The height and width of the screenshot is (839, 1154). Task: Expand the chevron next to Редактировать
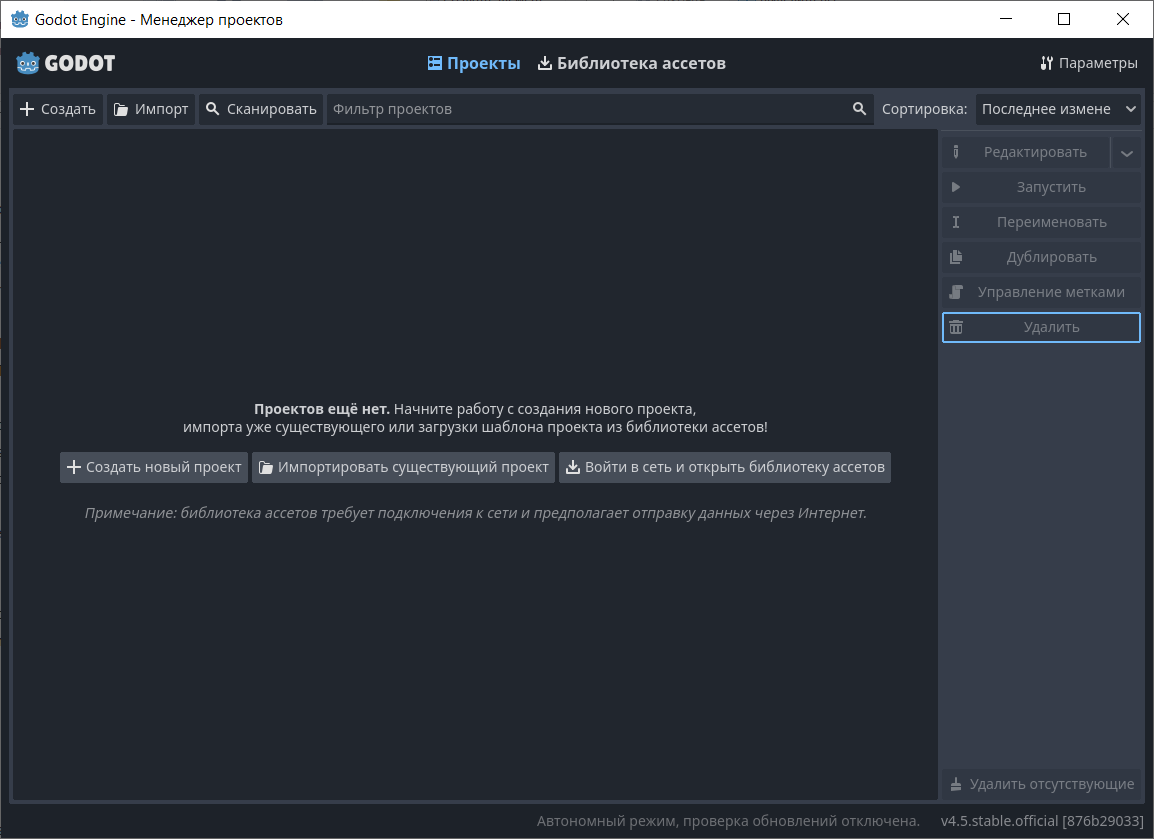pos(1127,153)
